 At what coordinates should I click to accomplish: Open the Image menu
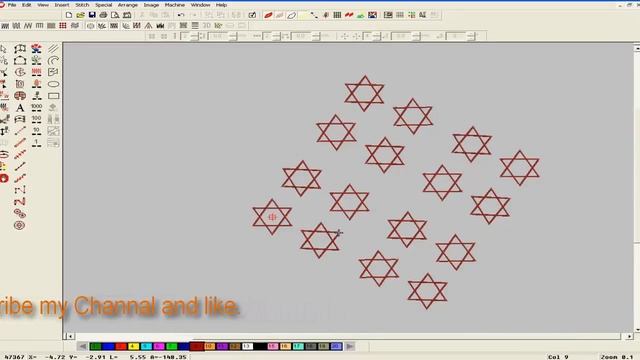click(x=151, y=5)
